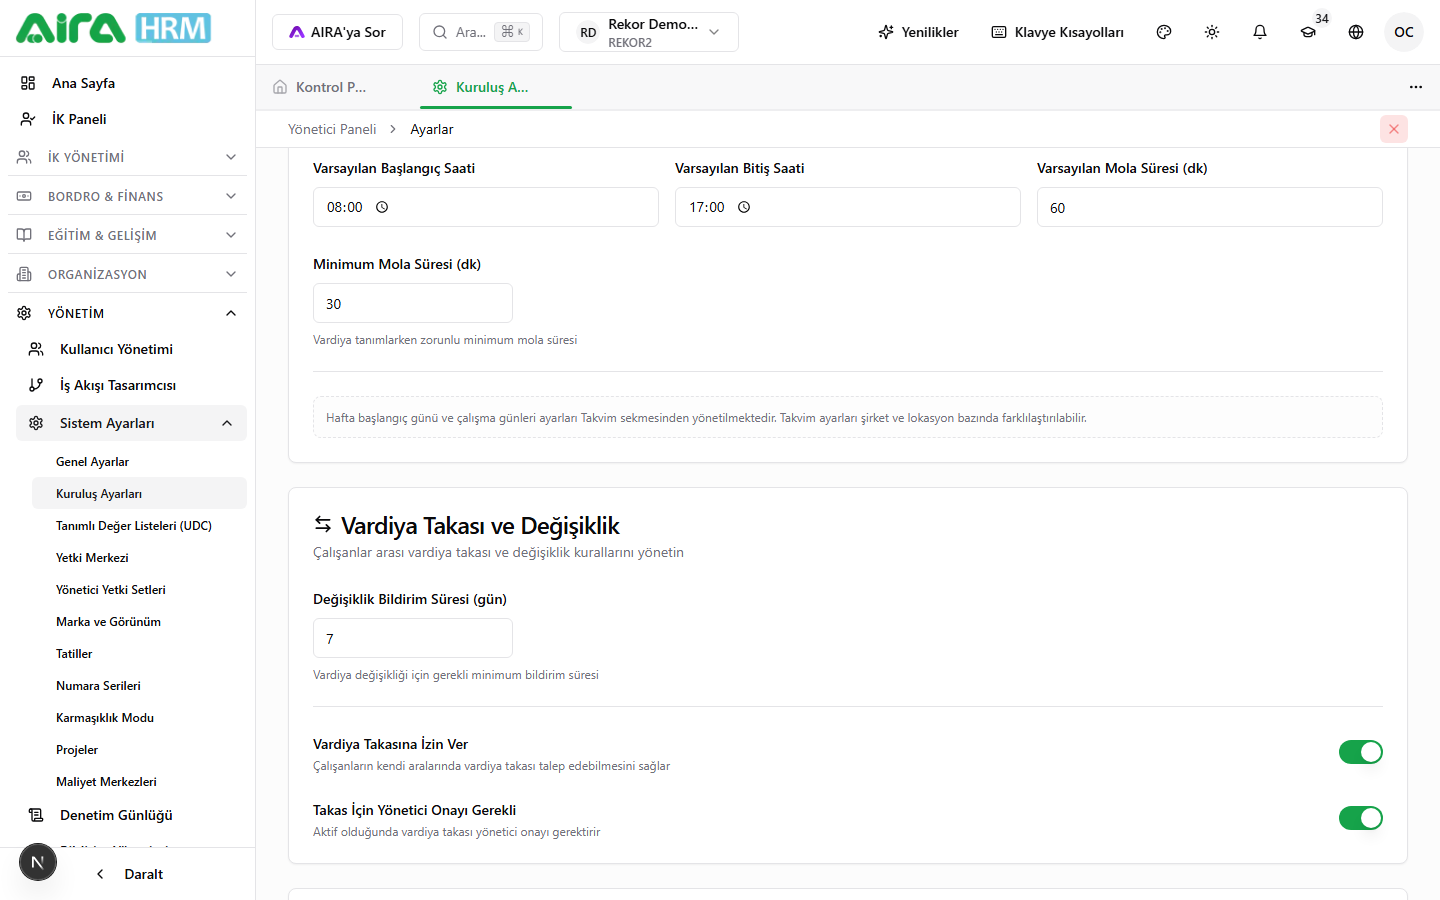
Task: Click the clock icon in Varsayılan Bitiş Saati
Action: click(744, 207)
